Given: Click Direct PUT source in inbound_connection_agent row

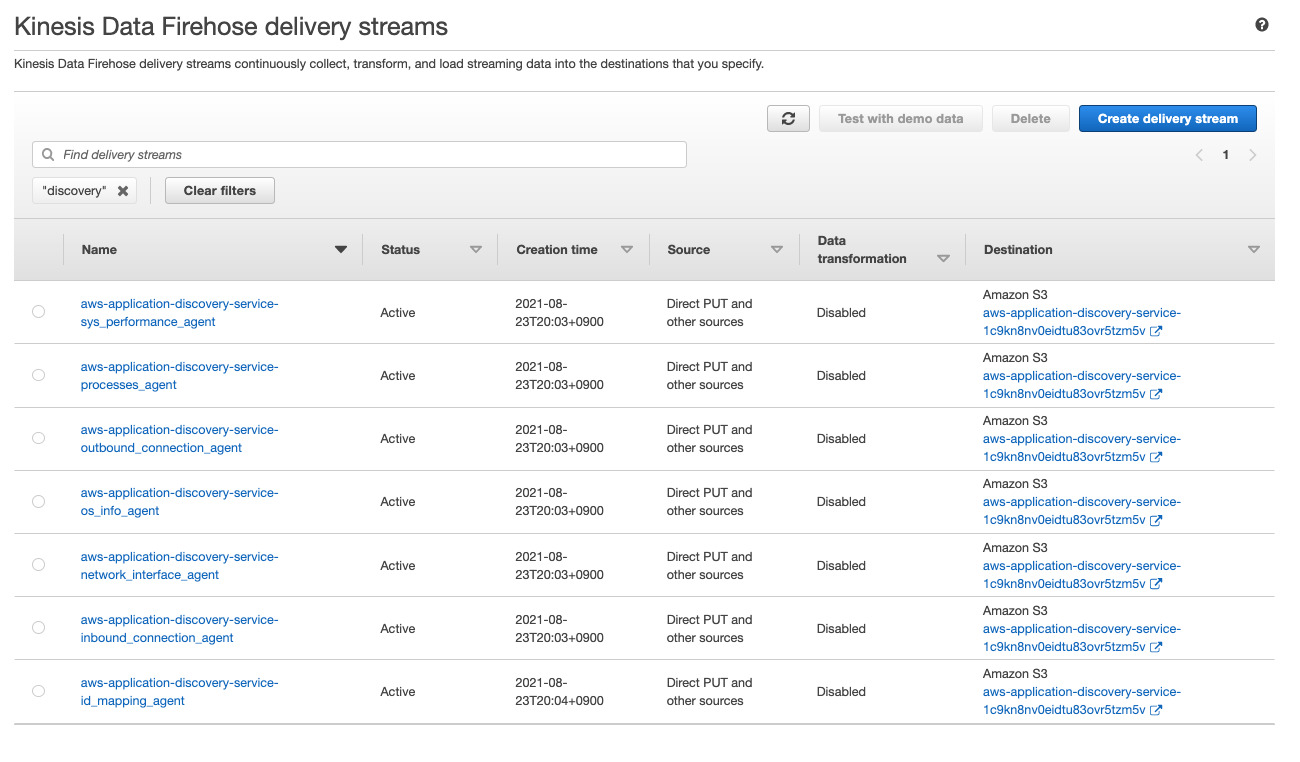Looking at the screenshot, I should point(710,629).
